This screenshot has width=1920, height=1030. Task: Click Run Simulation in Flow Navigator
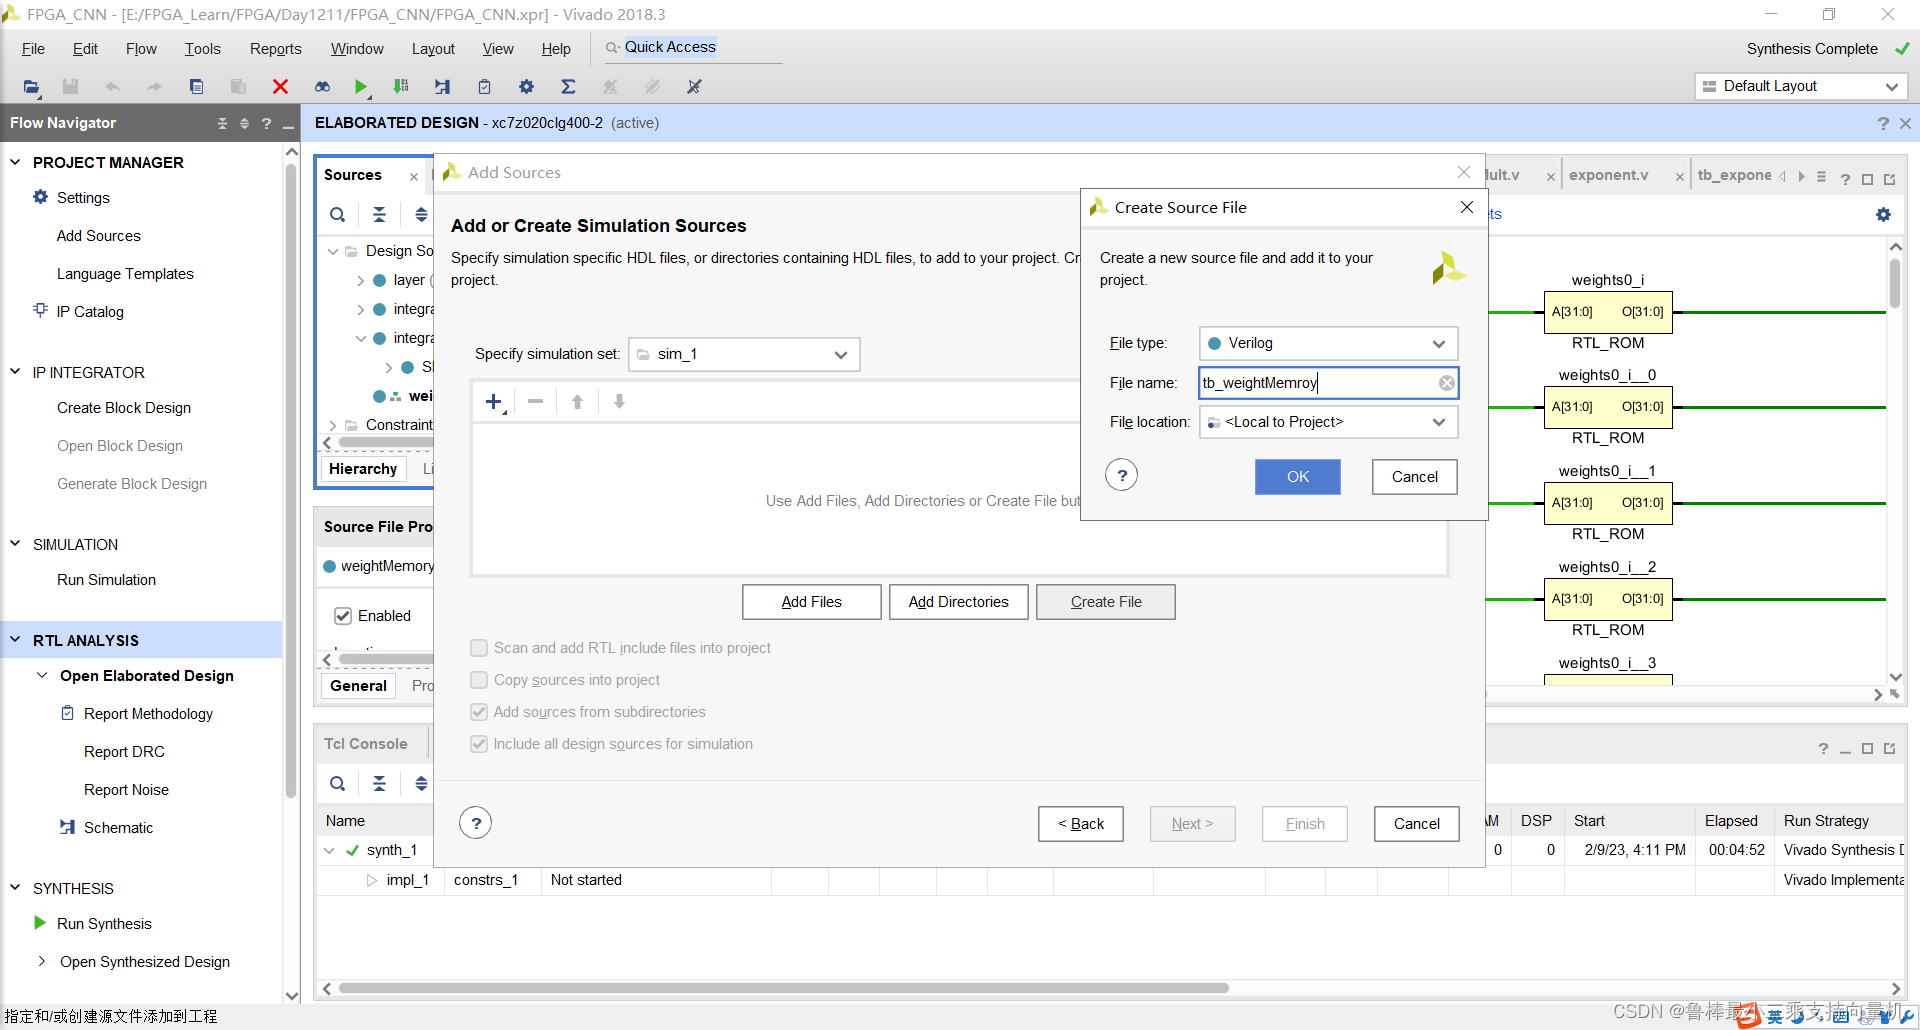point(106,580)
